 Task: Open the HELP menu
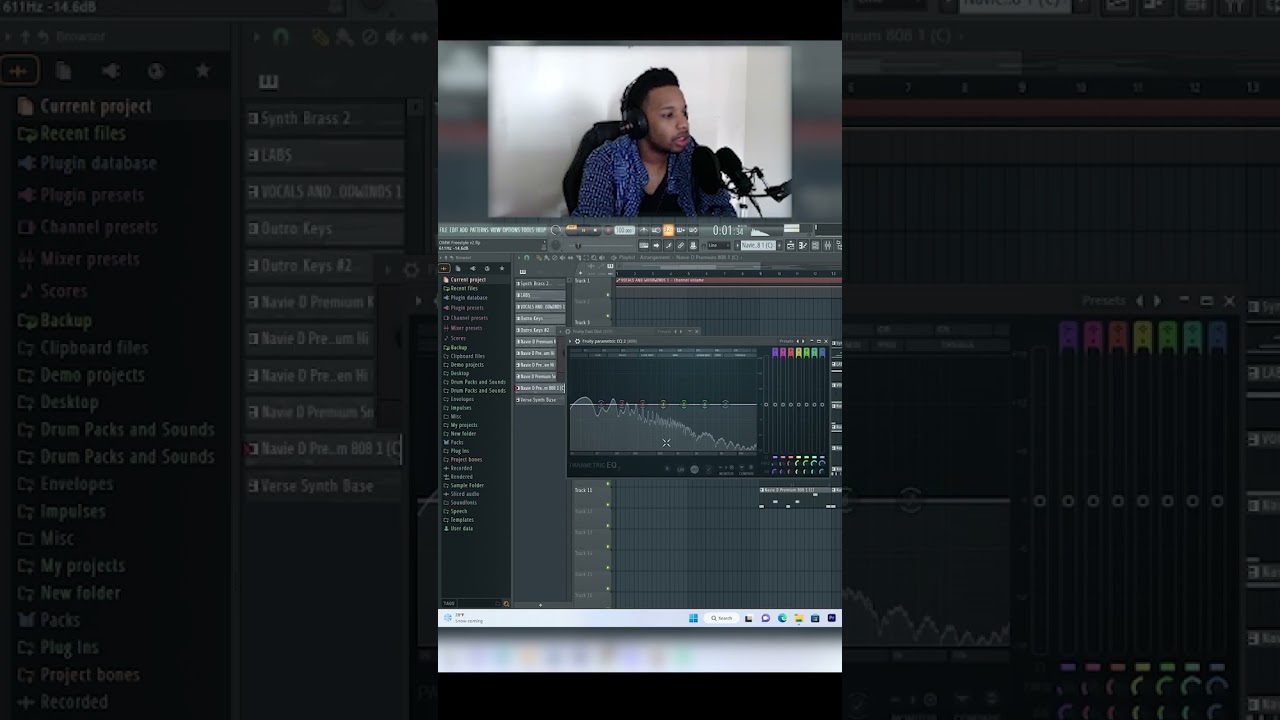pos(541,230)
